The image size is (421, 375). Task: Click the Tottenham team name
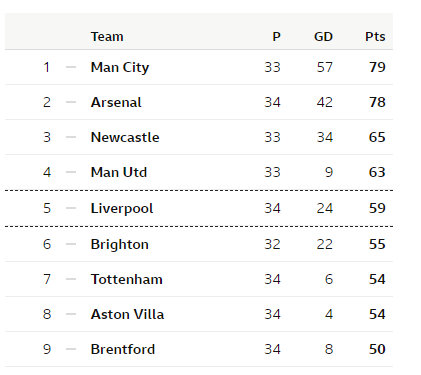coord(127,279)
